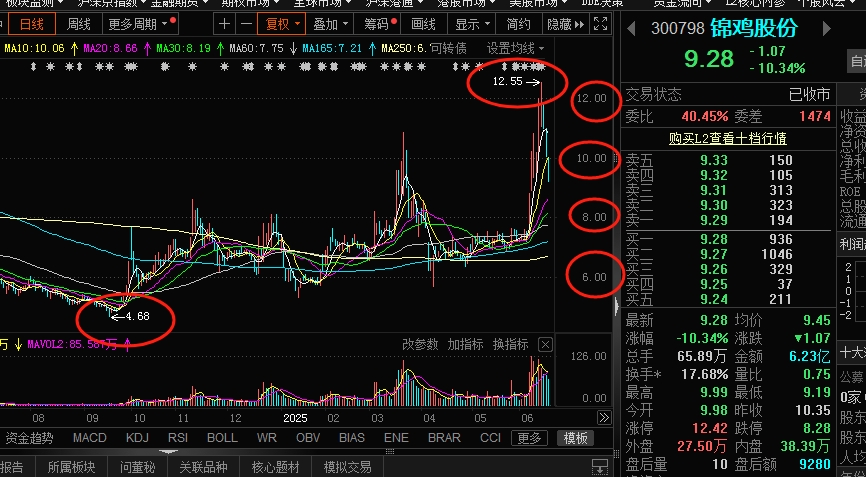Collapse the right quote panel arrow
Image resolution: width=866 pixels, height=477 pixels.
[617, 305]
